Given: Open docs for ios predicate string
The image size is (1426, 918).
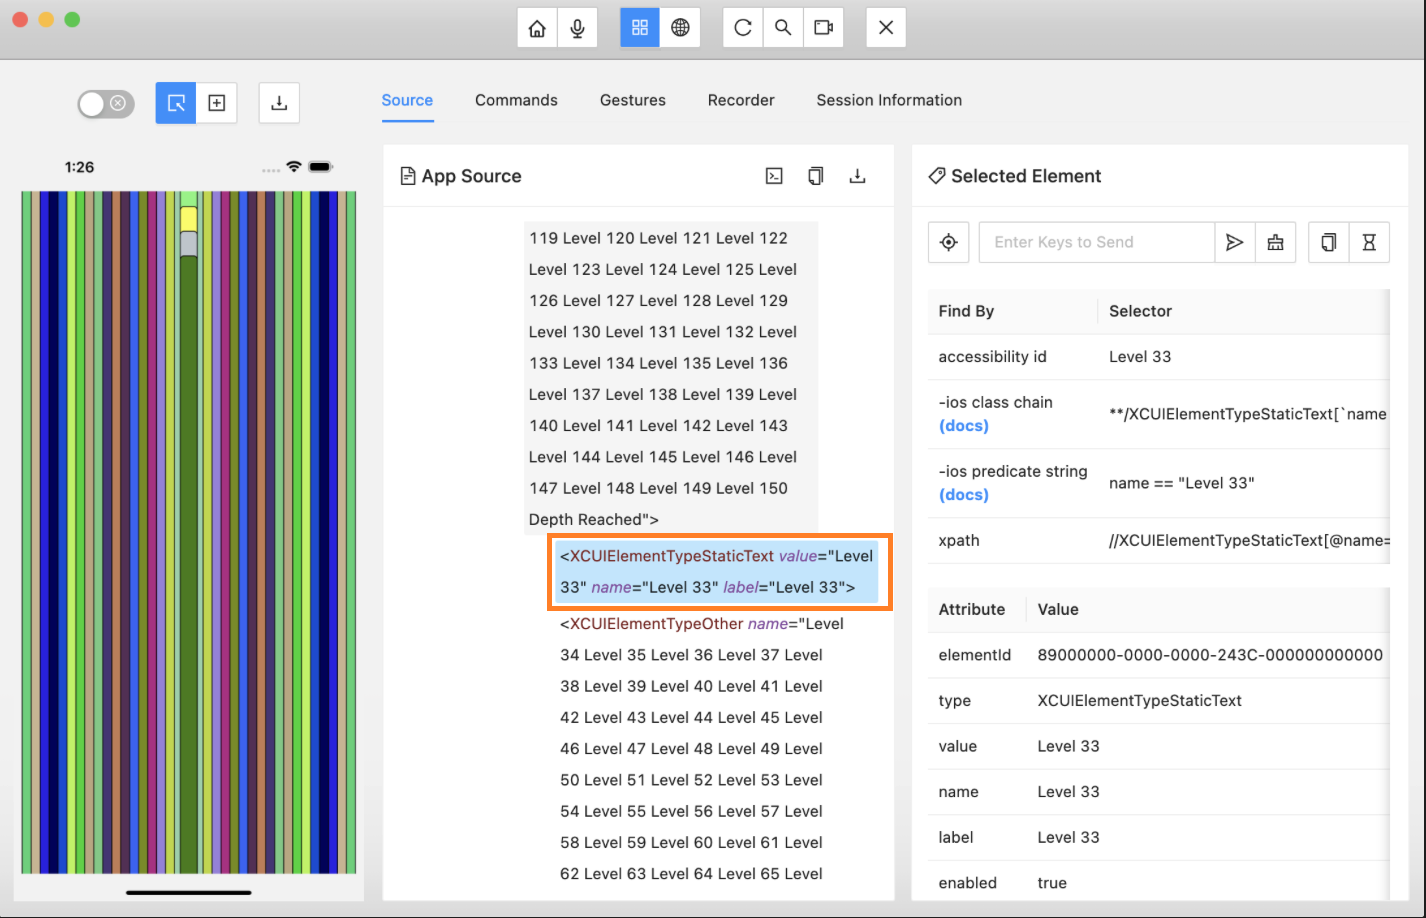Looking at the screenshot, I should pyautogui.click(x=963, y=494).
